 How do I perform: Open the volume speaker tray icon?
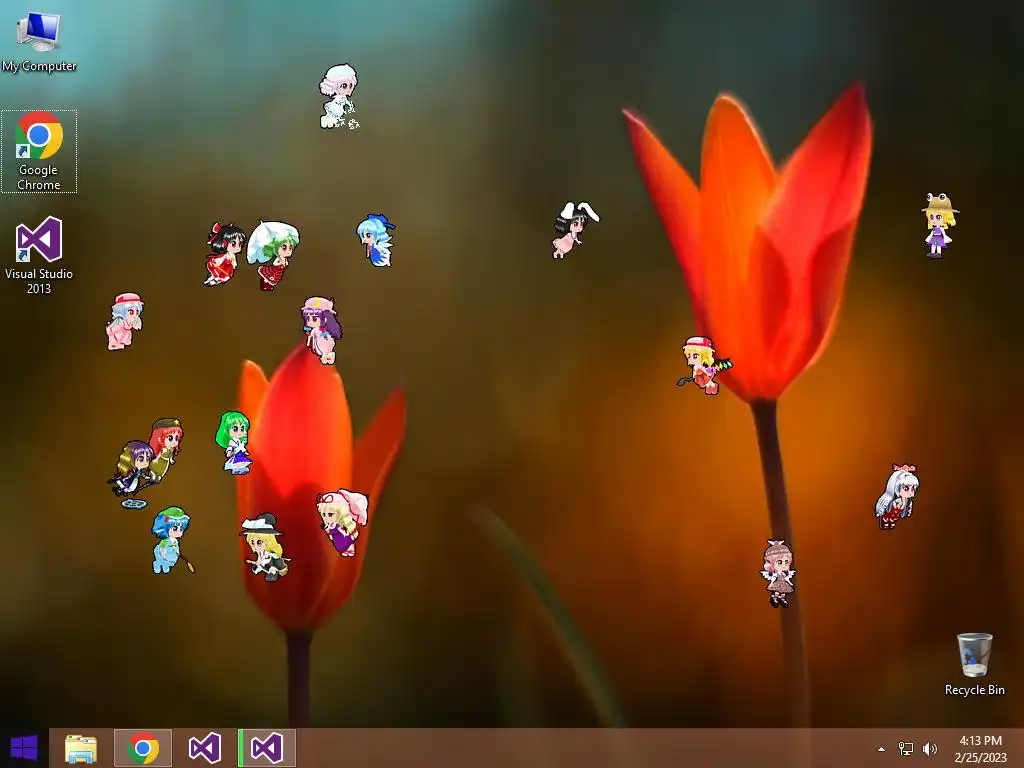click(930, 749)
